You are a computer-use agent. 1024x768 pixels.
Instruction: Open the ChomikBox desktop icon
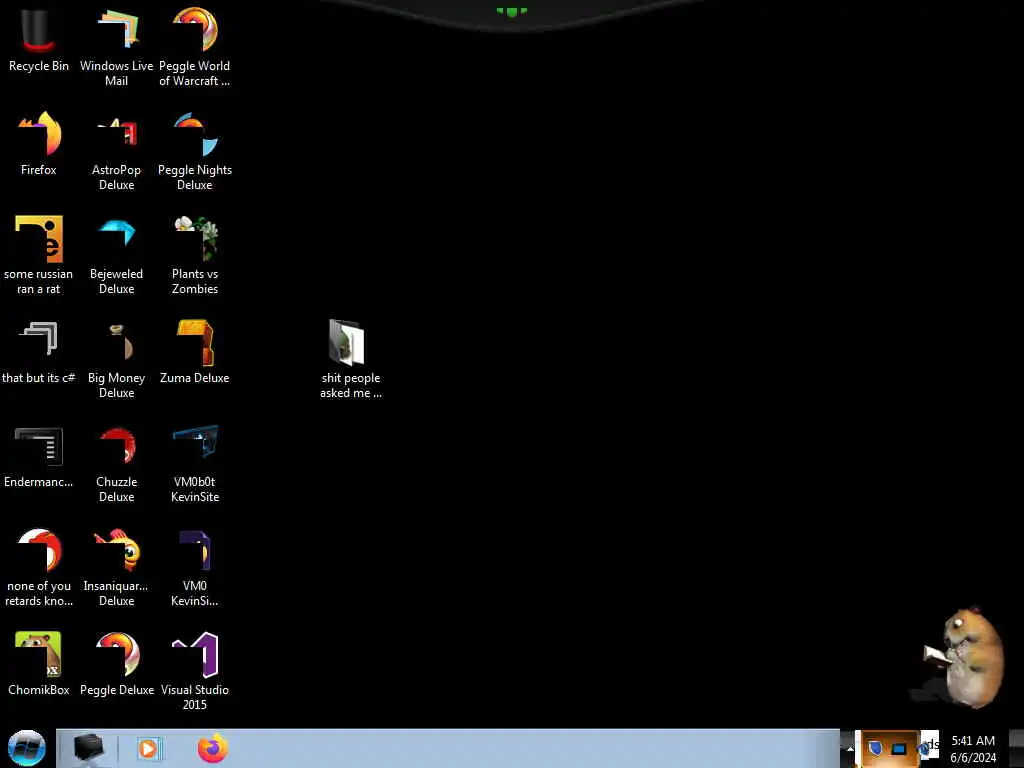point(39,664)
